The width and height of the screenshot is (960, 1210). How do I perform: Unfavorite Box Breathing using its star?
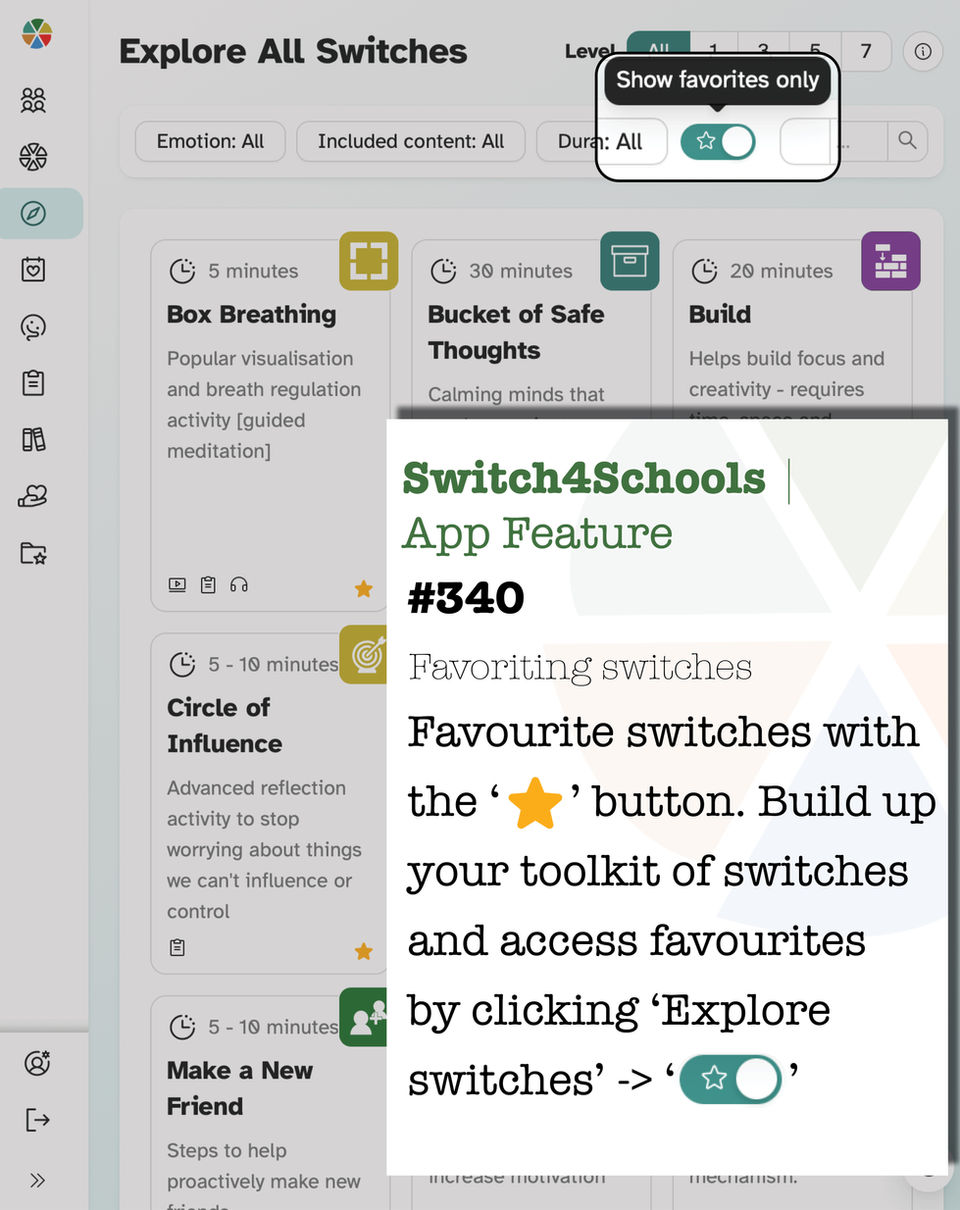click(363, 589)
